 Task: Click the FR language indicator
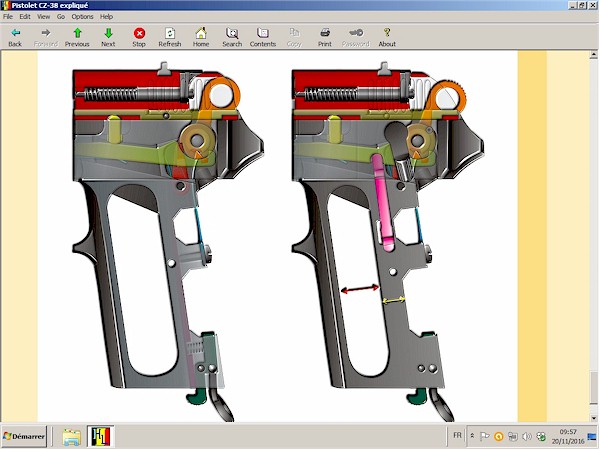click(457, 435)
